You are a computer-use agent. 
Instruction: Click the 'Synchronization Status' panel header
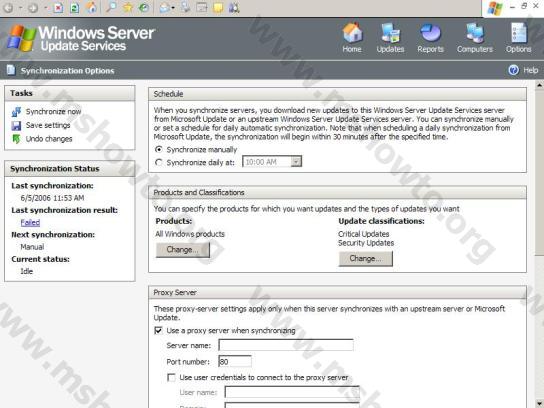click(70, 169)
